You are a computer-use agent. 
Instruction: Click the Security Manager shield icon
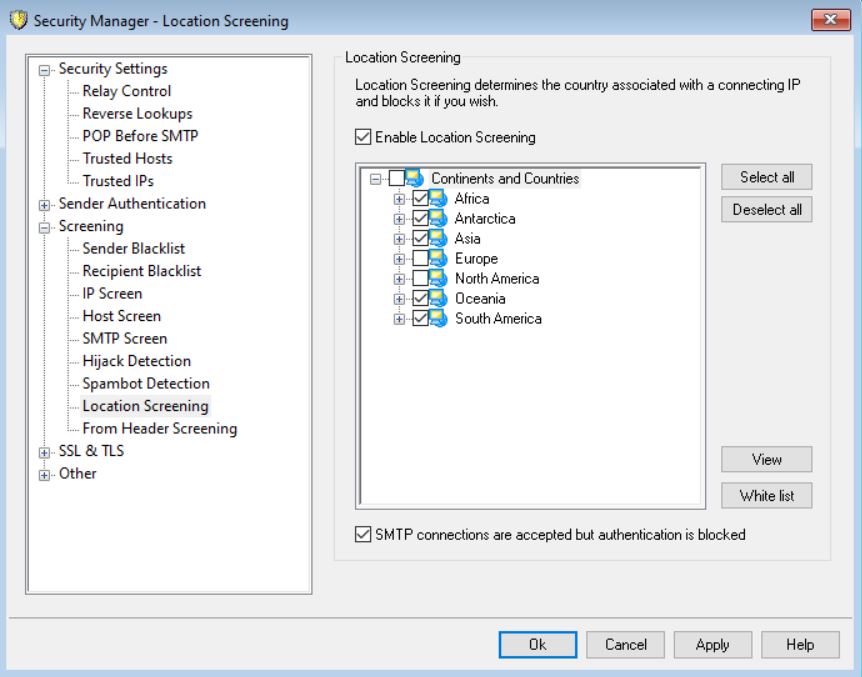tap(19, 20)
